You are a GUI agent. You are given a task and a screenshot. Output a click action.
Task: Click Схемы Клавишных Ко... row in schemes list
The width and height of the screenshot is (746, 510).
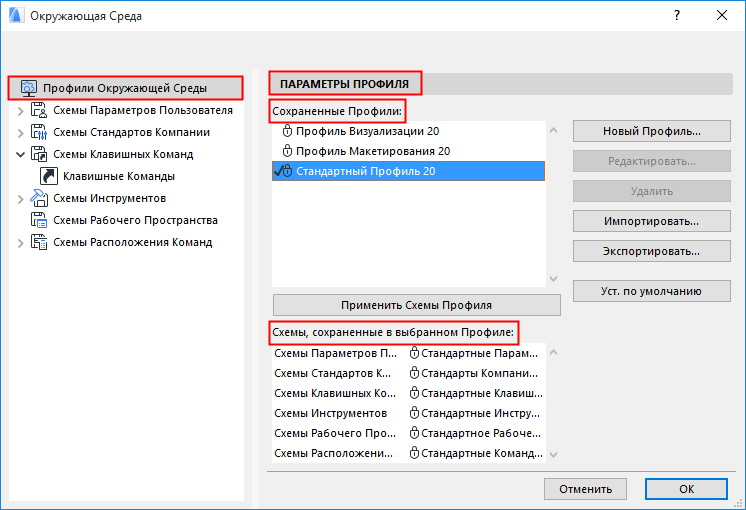coord(409,393)
